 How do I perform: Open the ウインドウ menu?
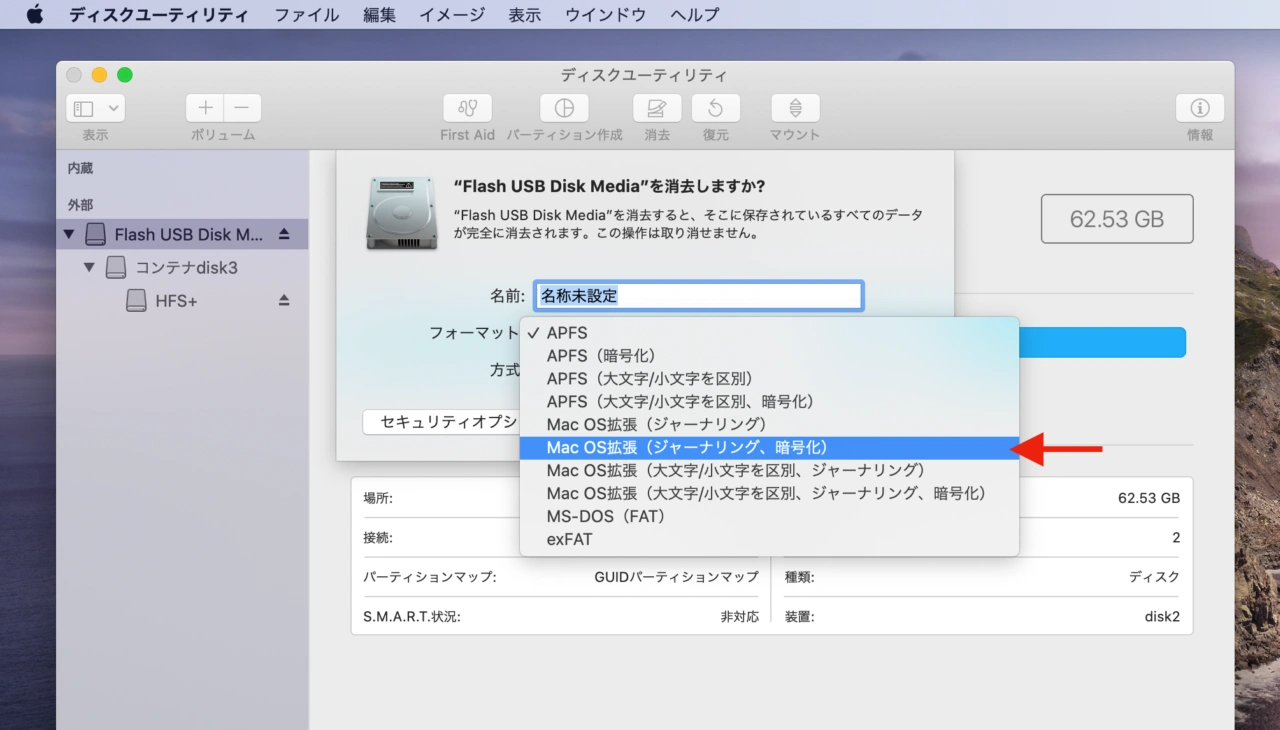(x=606, y=15)
